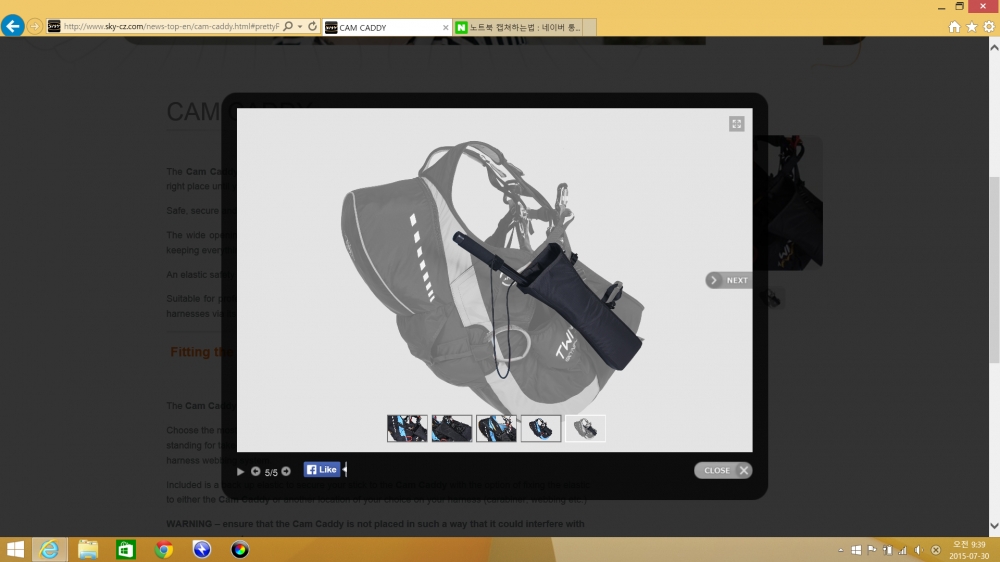Image resolution: width=1000 pixels, height=562 pixels.
Task: Open the browser Home icon
Action: tap(954, 27)
